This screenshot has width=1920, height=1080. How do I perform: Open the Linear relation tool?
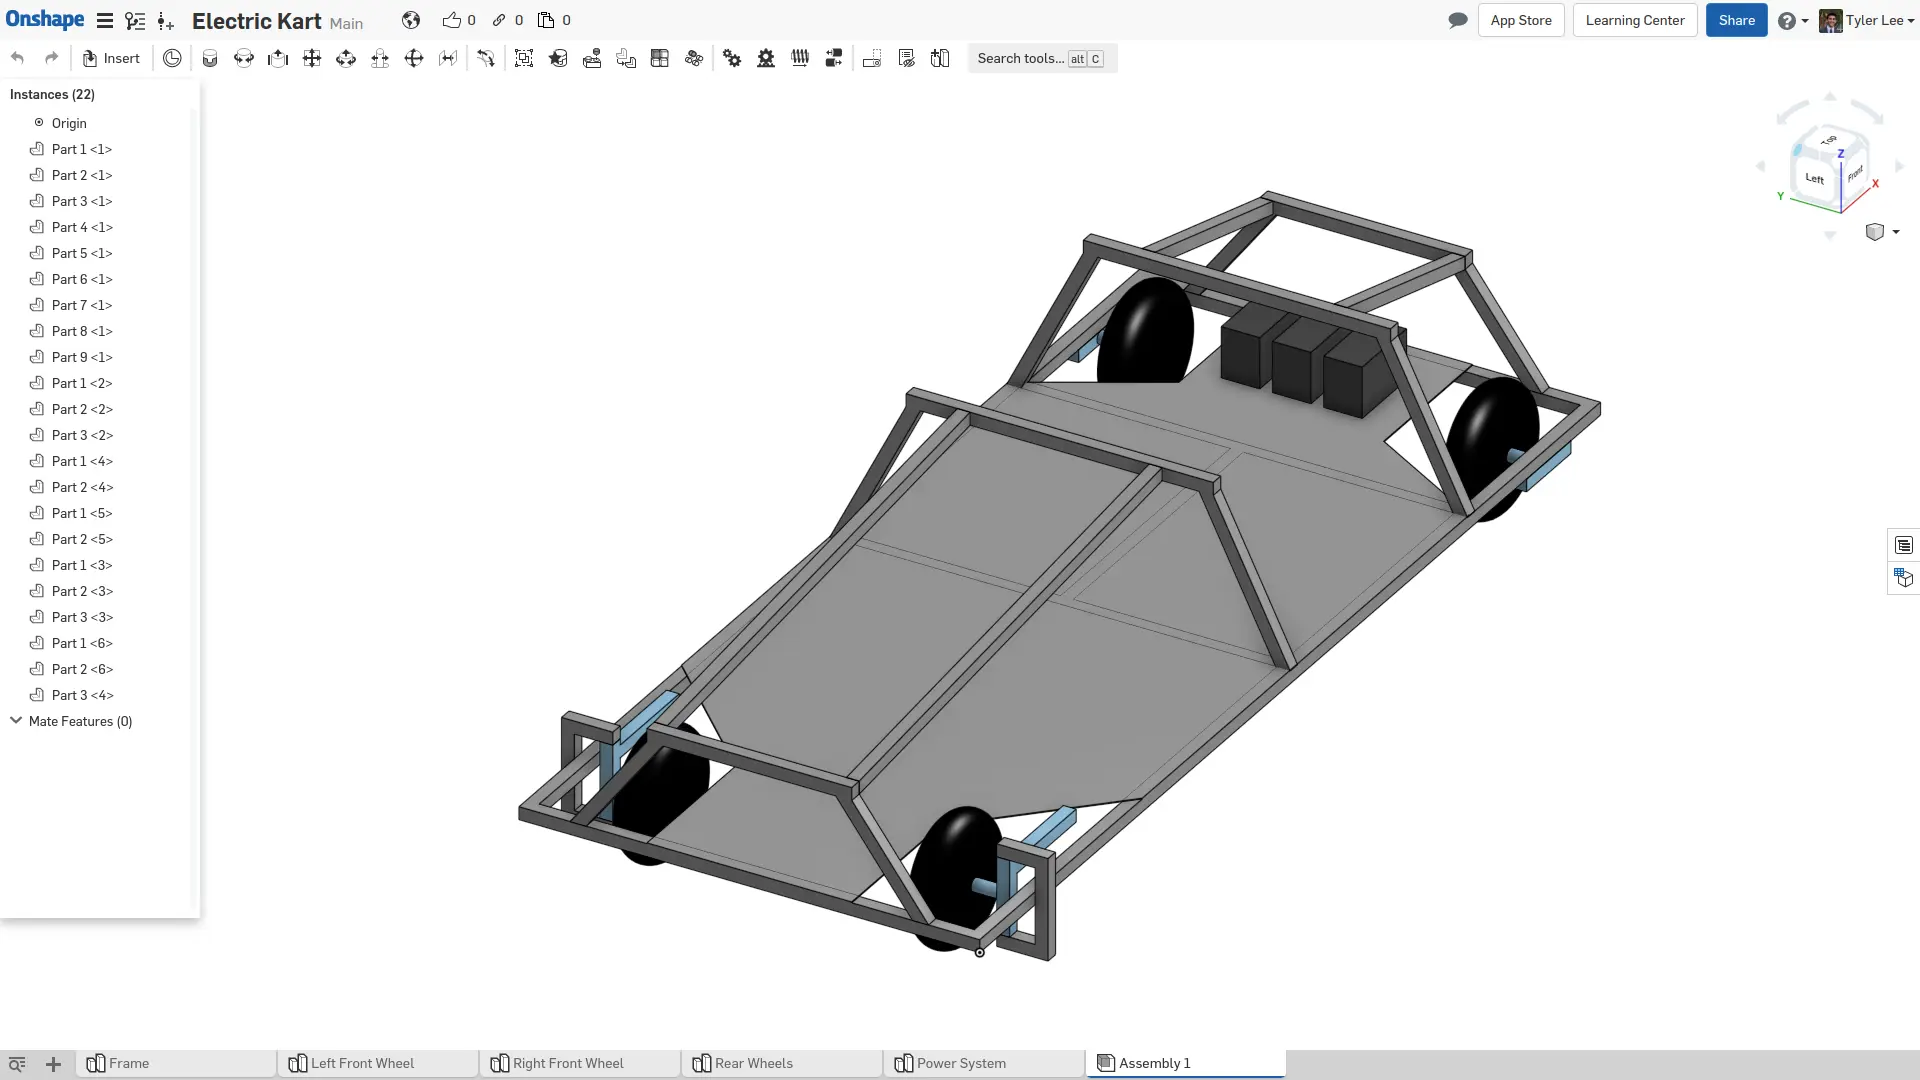pos(834,59)
